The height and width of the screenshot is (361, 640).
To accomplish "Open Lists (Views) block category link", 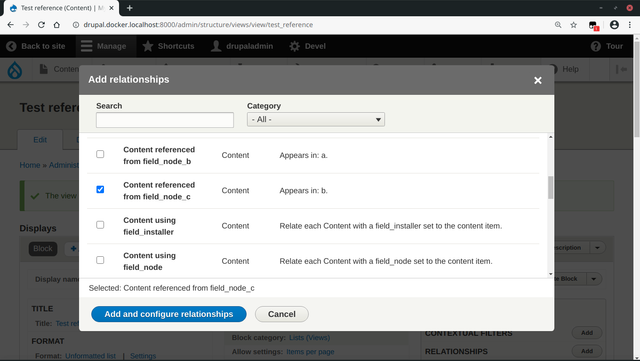I will [x=309, y=338].
